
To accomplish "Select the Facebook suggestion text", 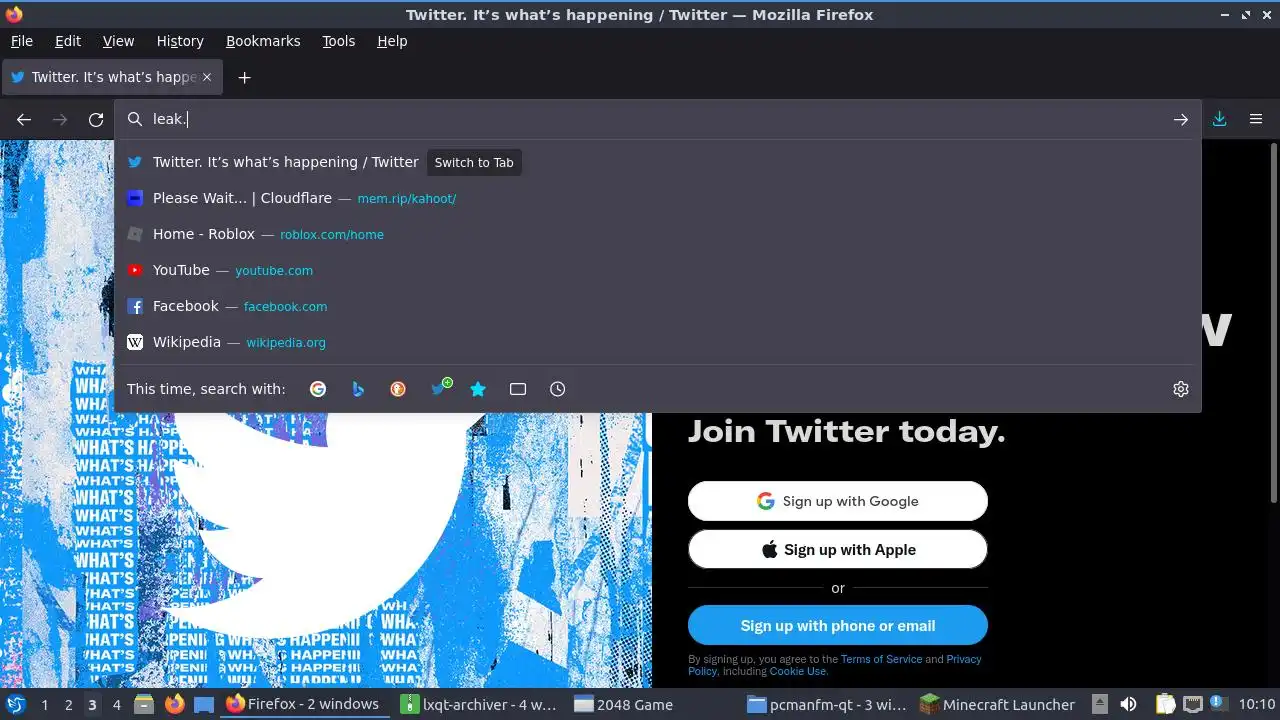I will (x=185, y=306).
